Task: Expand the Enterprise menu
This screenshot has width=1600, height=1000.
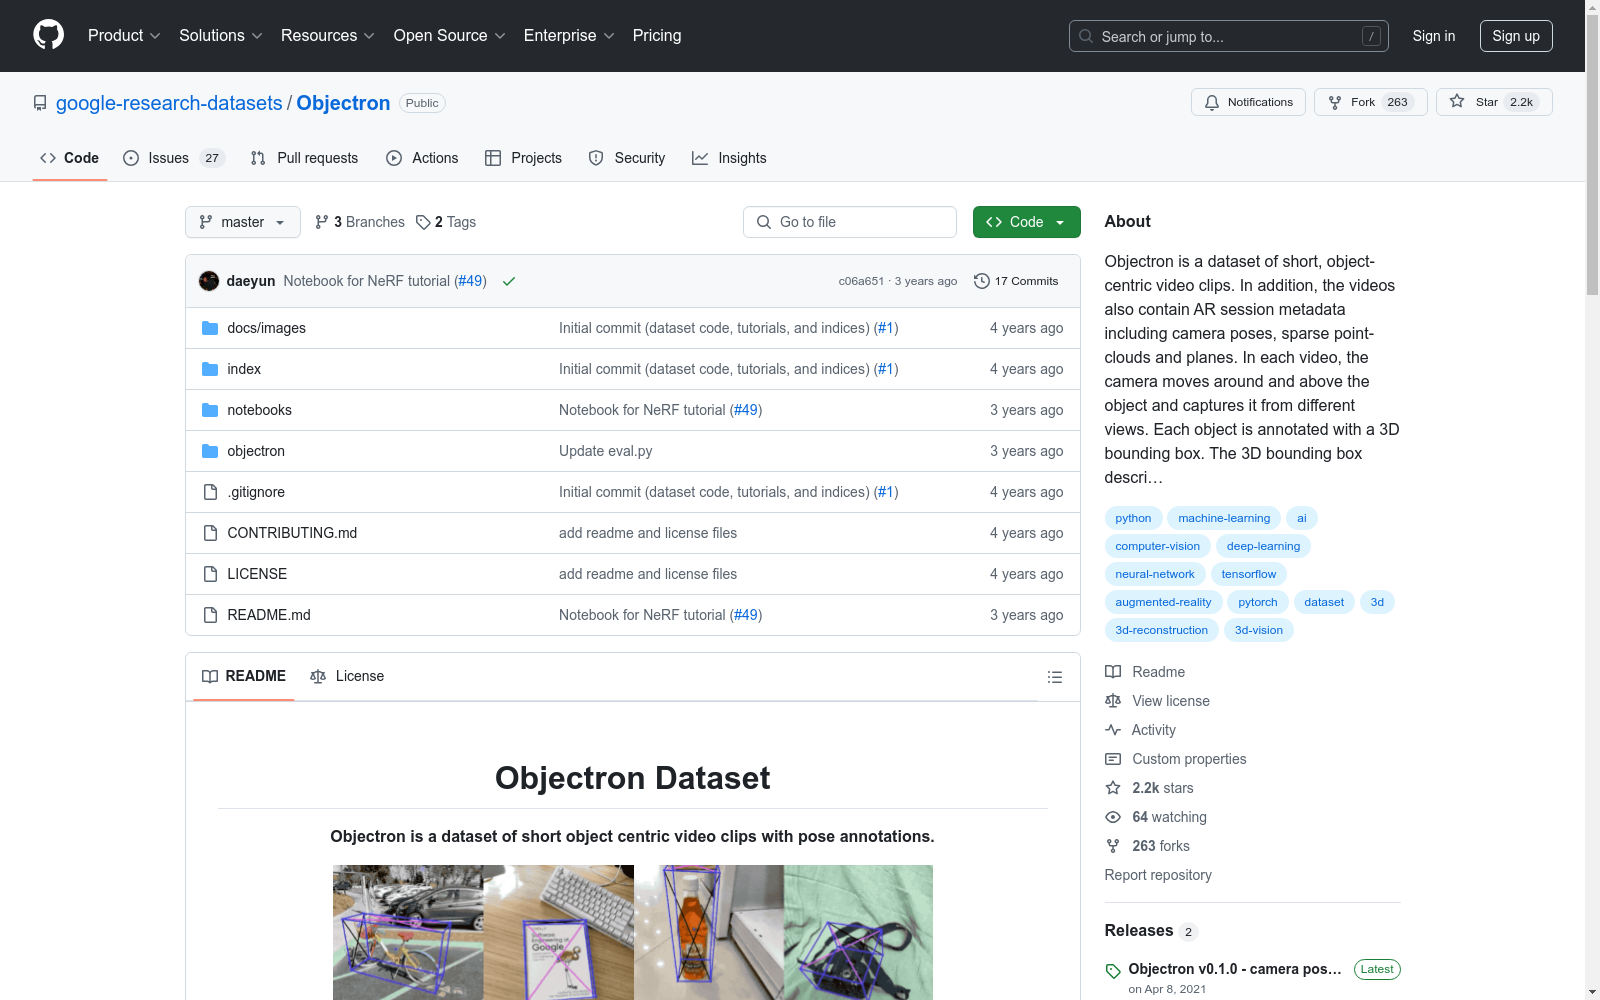Action: 569,36
